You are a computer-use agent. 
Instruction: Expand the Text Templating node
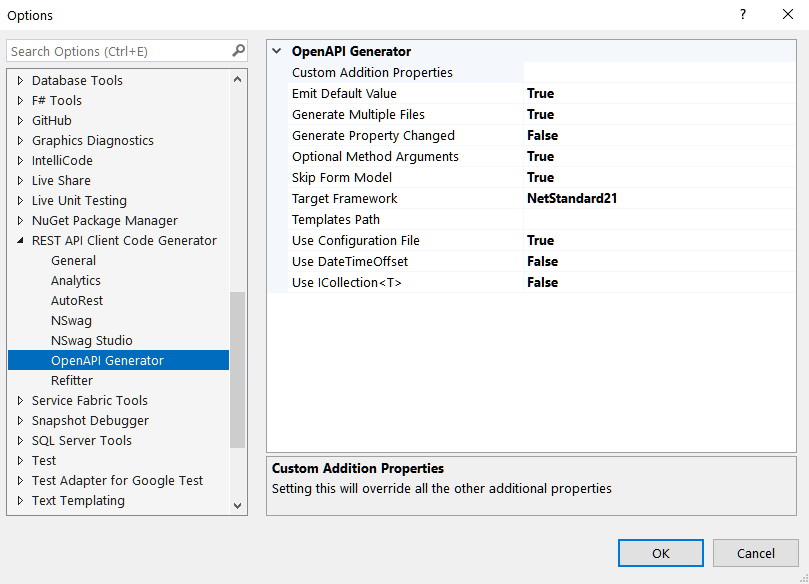pyautogui.click(x=20, y=500)
